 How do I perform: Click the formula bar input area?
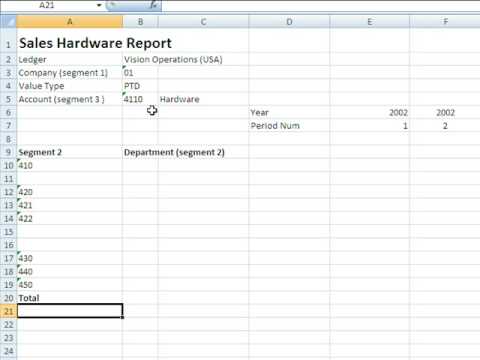pos(321,5)
